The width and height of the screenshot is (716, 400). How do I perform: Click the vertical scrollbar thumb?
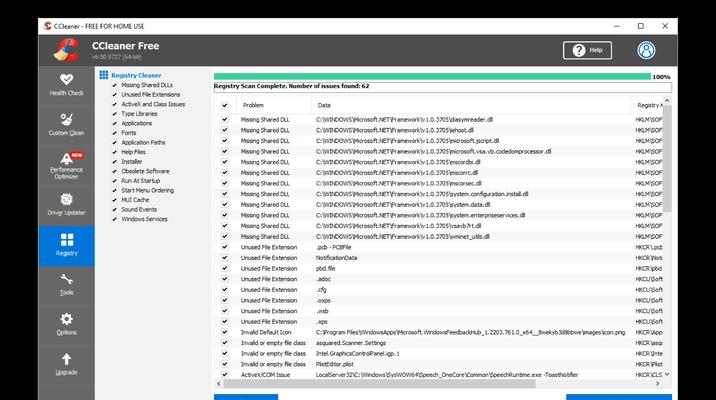[x=667, y=158]
